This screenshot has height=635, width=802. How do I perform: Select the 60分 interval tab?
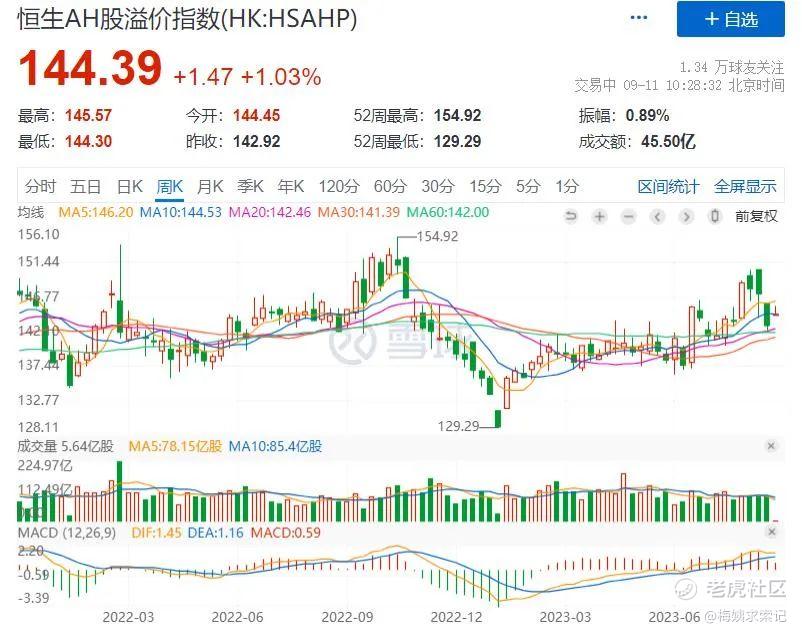[390, 186]
